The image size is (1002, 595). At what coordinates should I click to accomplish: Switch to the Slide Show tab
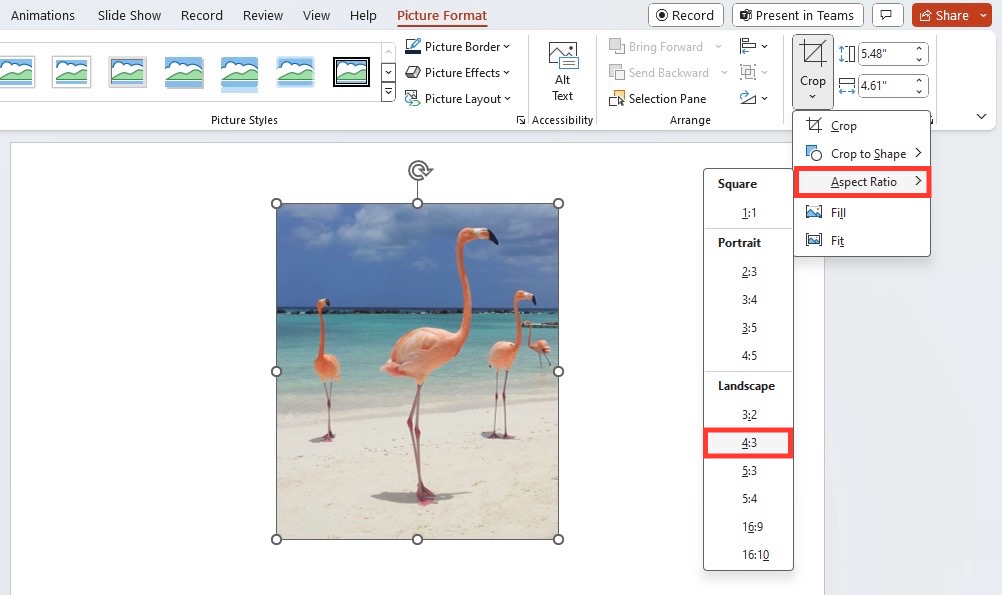coord(129,15)
